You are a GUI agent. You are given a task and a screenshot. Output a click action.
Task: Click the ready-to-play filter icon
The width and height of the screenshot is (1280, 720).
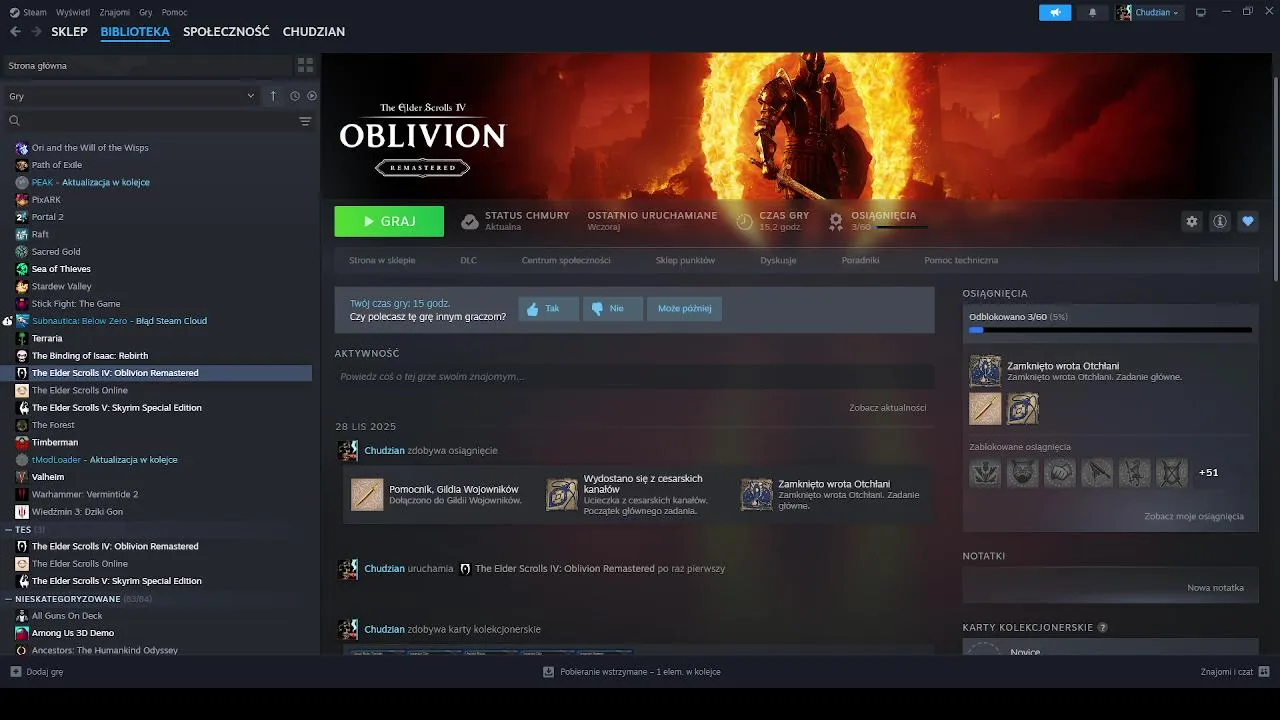[312, 96]
